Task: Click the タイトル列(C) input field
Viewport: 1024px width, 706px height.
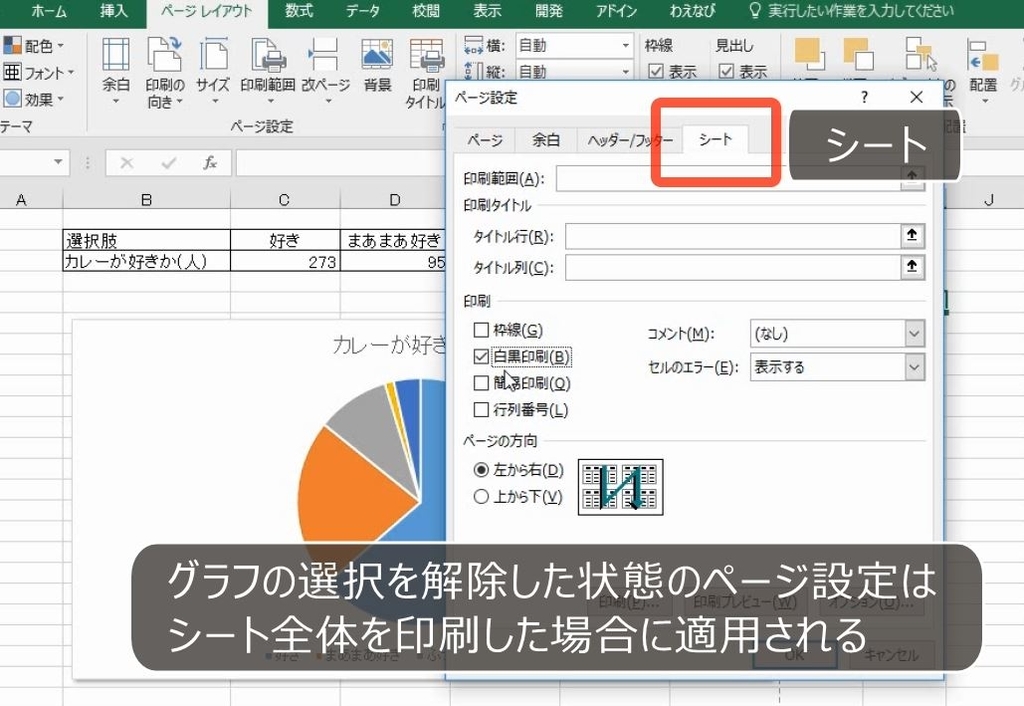Action: [x=733, y=266]
